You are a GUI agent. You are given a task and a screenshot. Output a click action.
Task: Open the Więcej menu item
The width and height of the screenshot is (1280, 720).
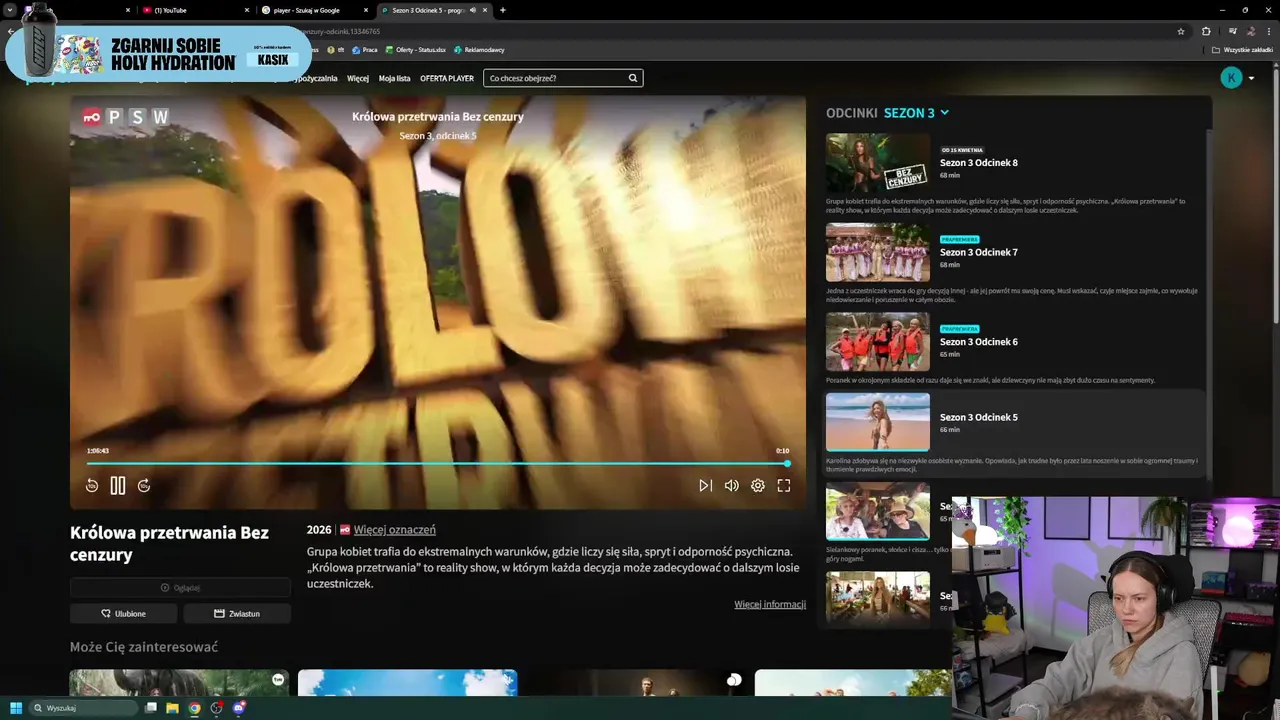(x=358, y=78)
